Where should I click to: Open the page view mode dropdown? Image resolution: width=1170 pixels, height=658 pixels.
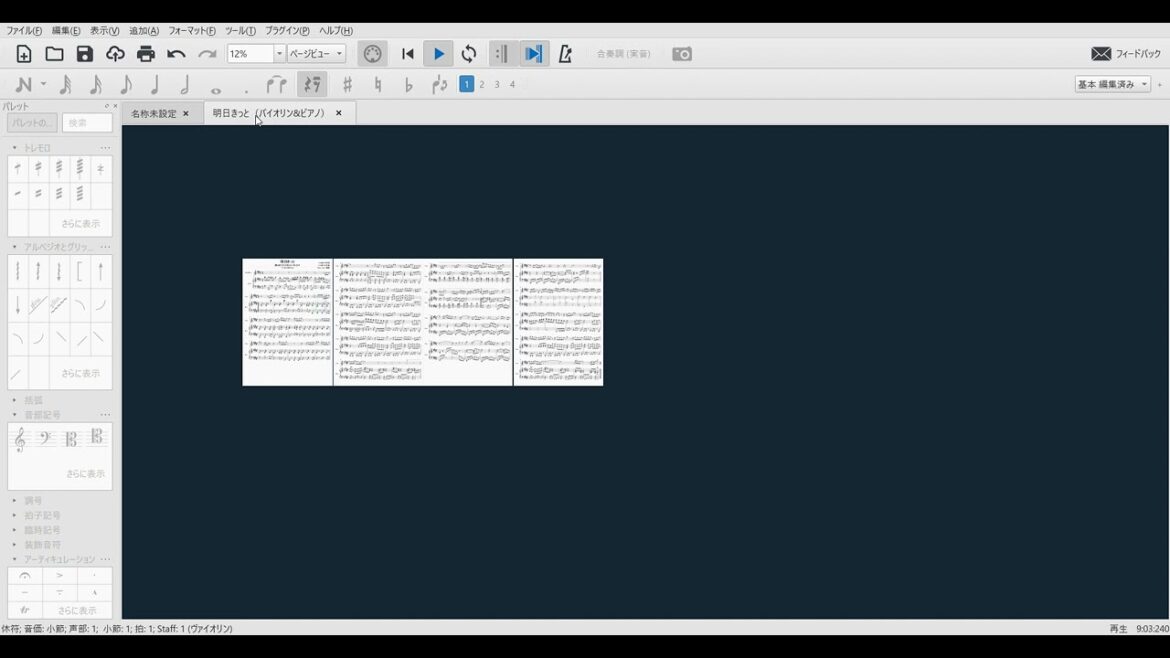339,54
